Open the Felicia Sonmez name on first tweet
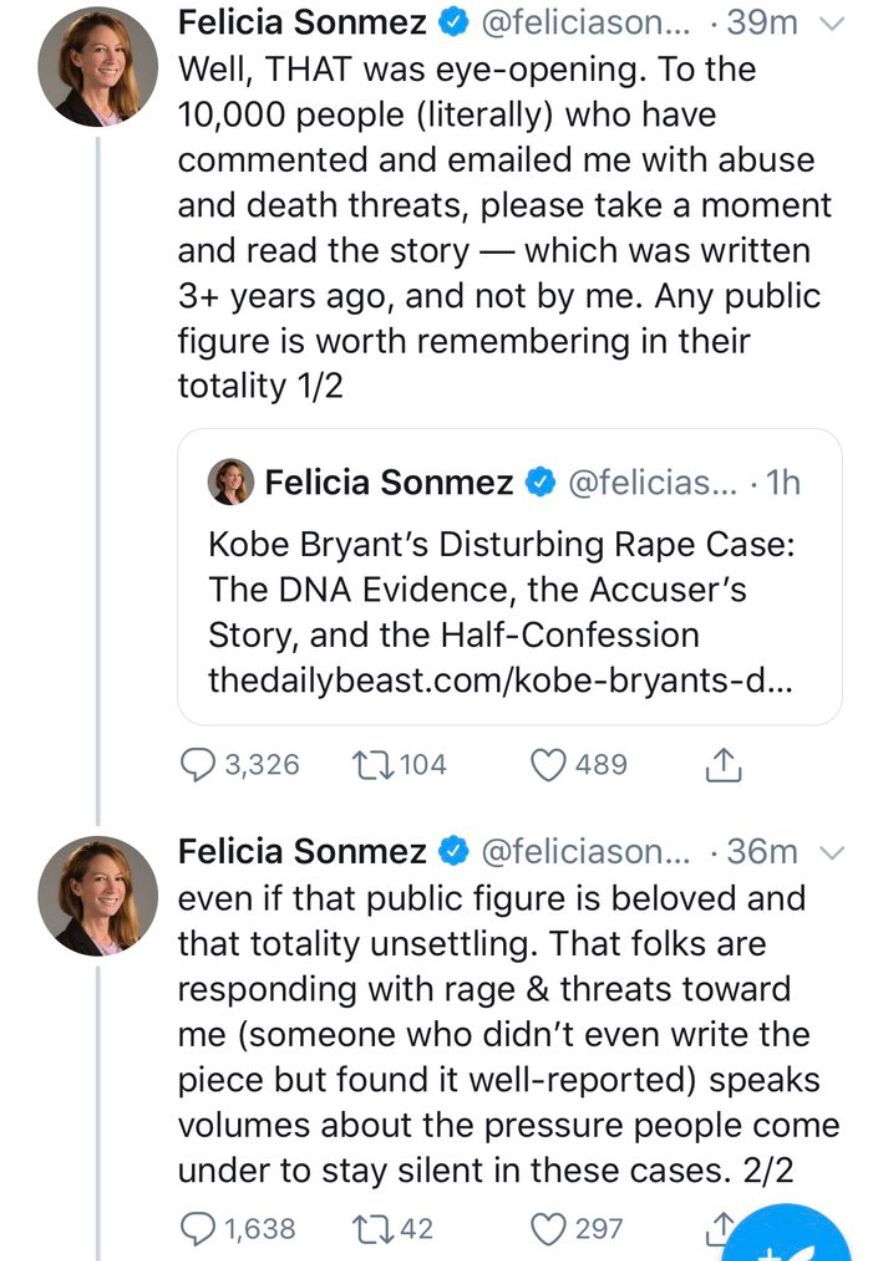This screenshot has height=1261, width=870. pos(302,24)
